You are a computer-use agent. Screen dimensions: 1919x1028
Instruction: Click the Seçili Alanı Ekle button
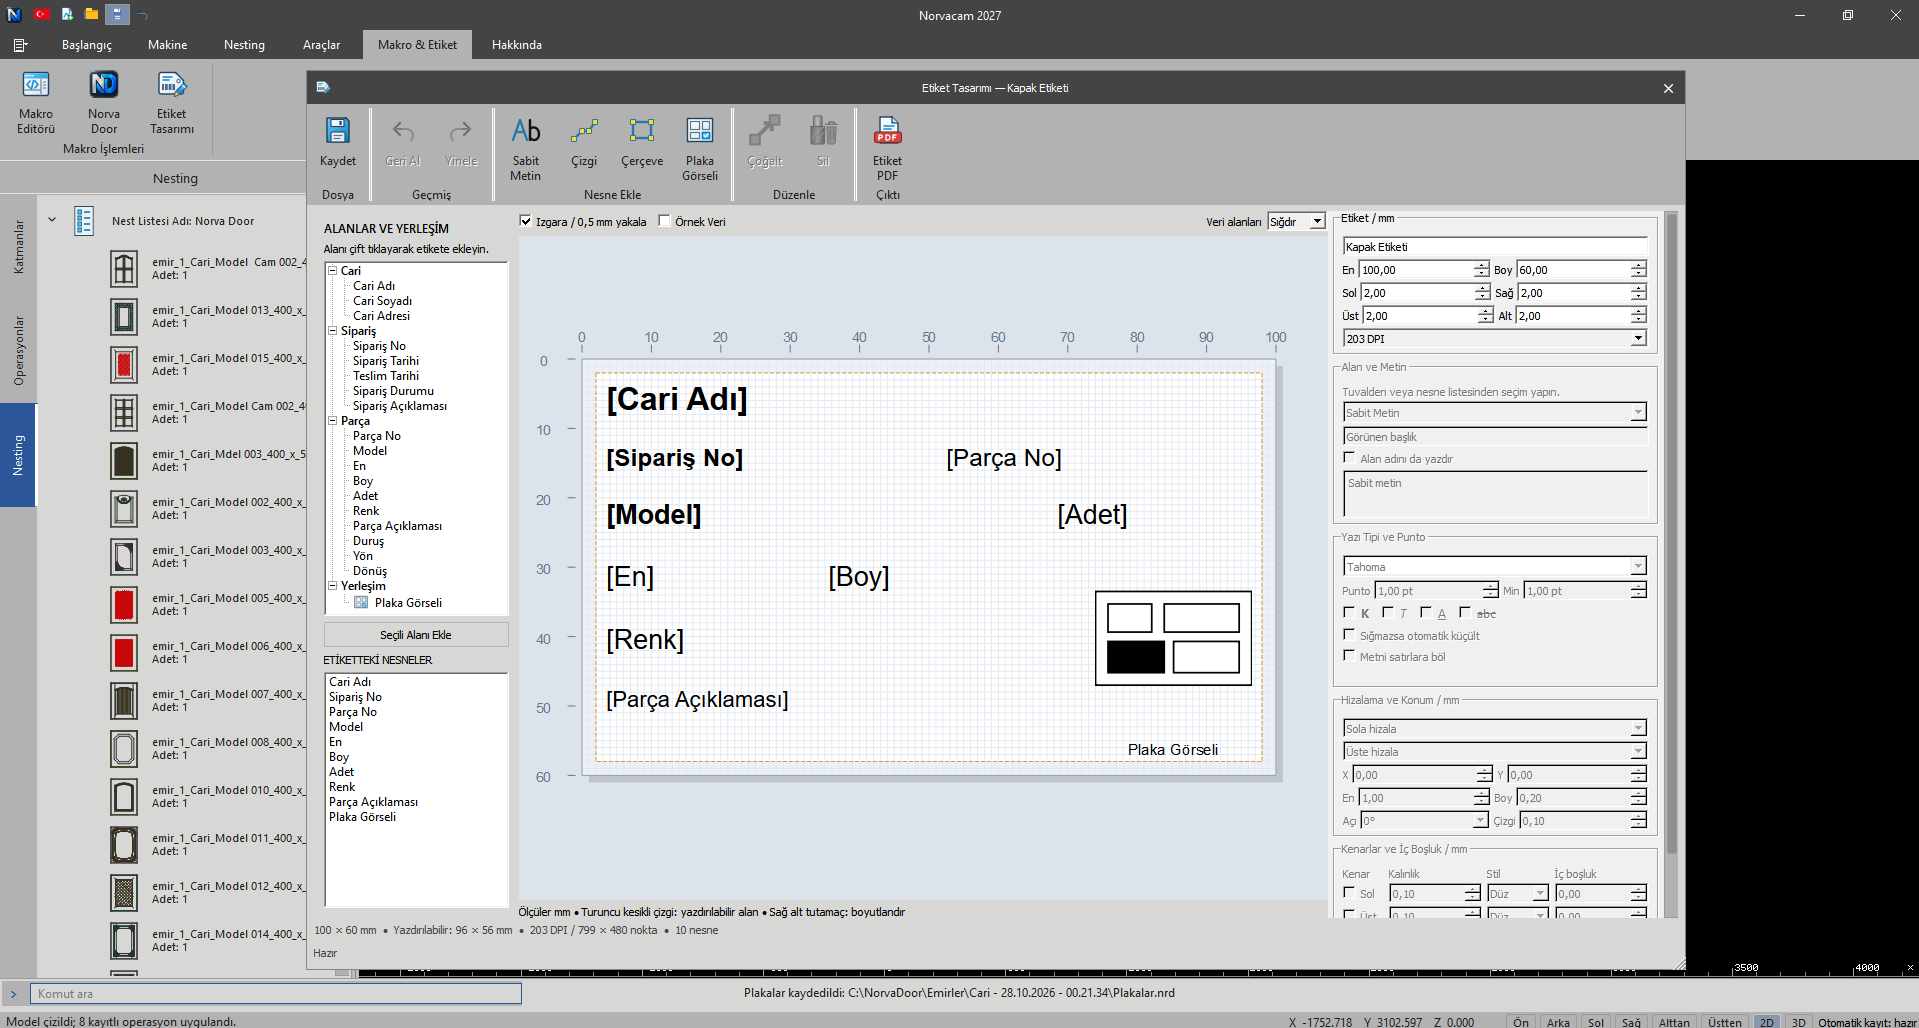(x=416, y=635)
